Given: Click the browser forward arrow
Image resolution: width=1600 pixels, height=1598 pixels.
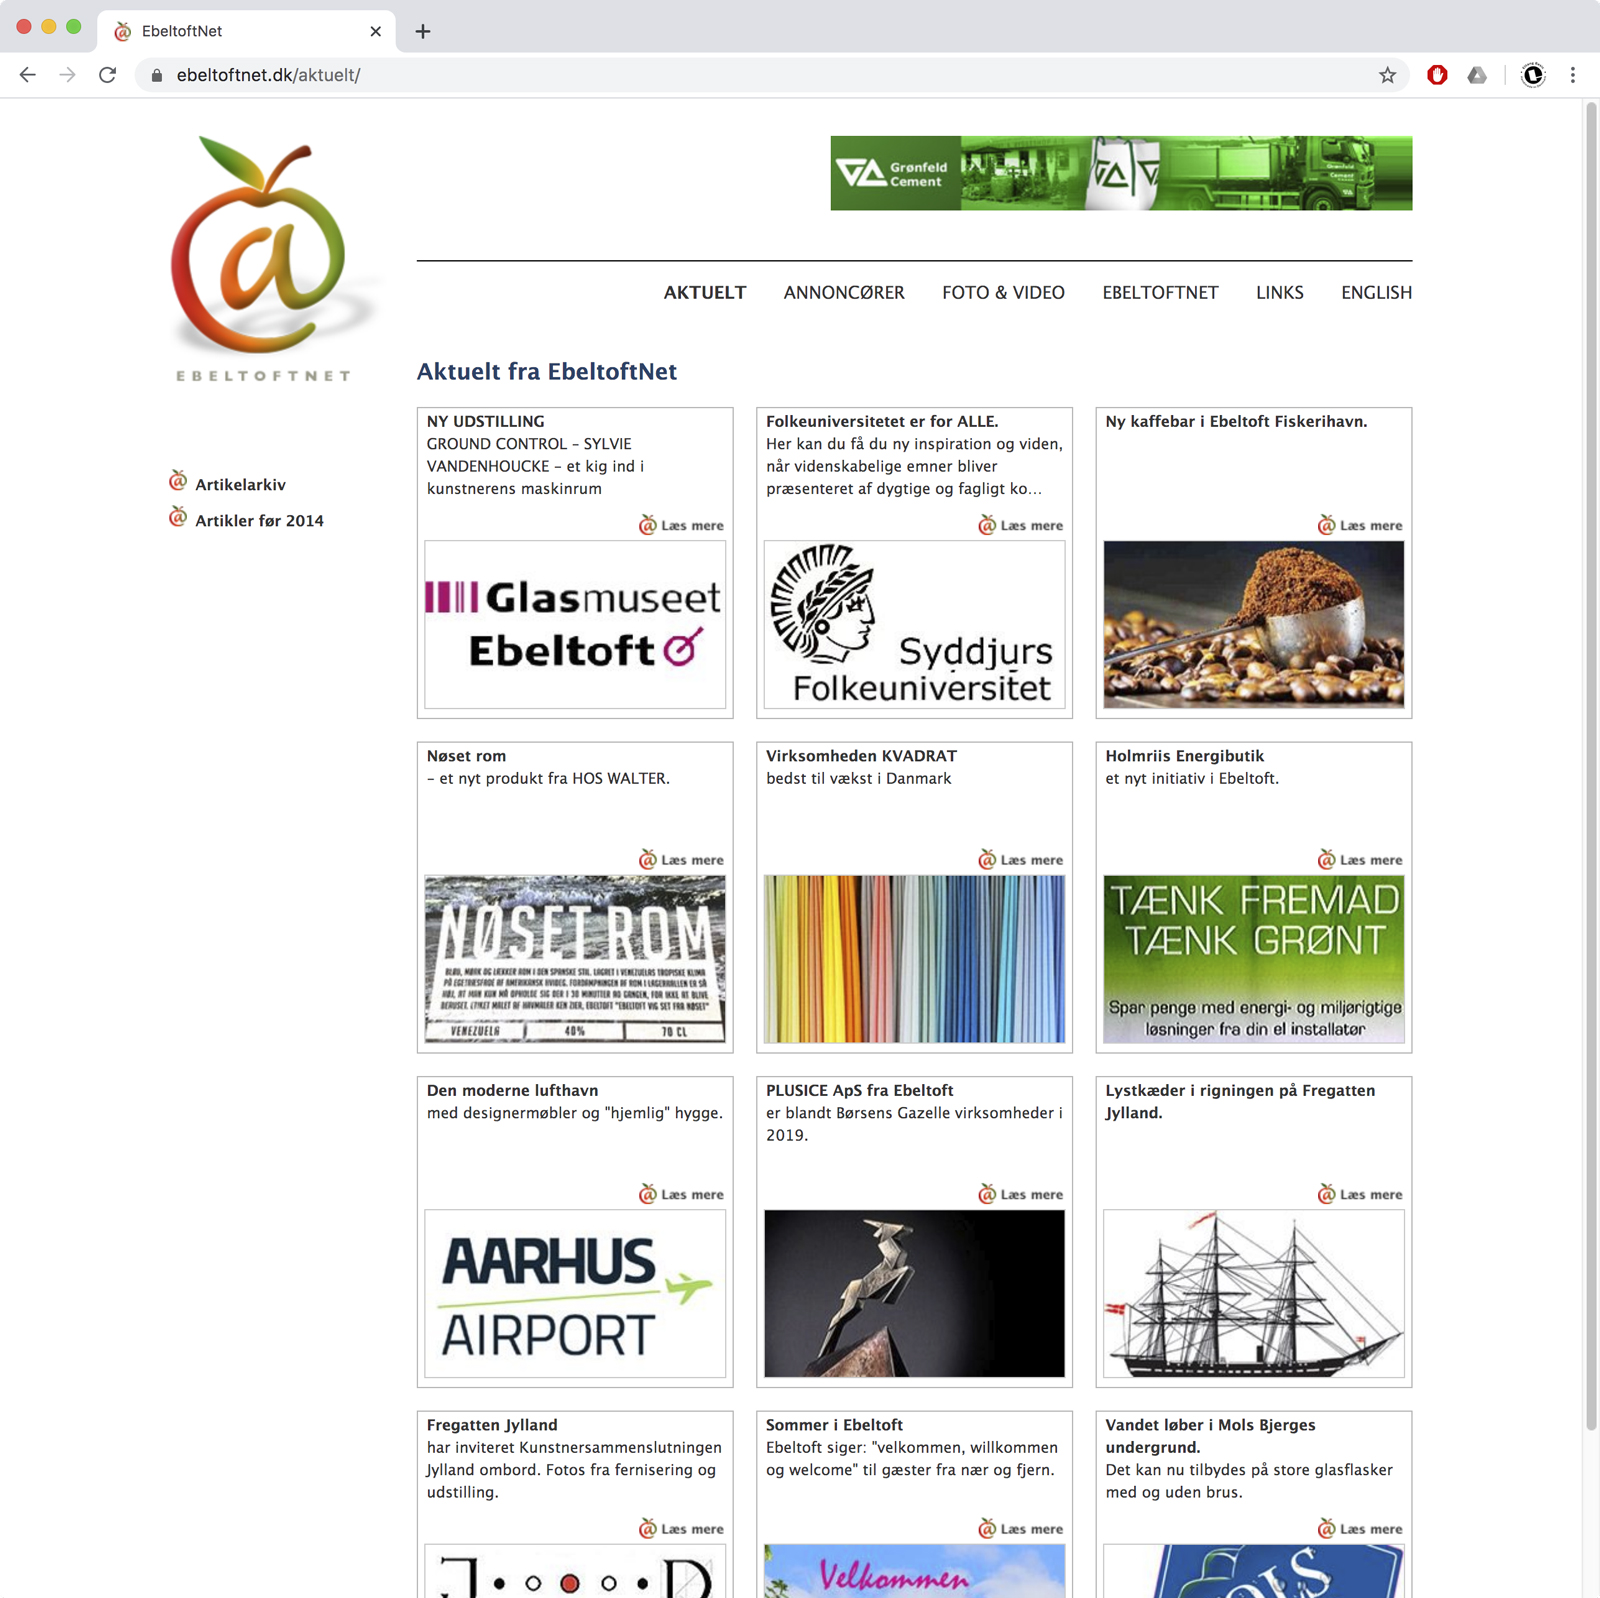Looking at the screenshot, I should [67, 75].
